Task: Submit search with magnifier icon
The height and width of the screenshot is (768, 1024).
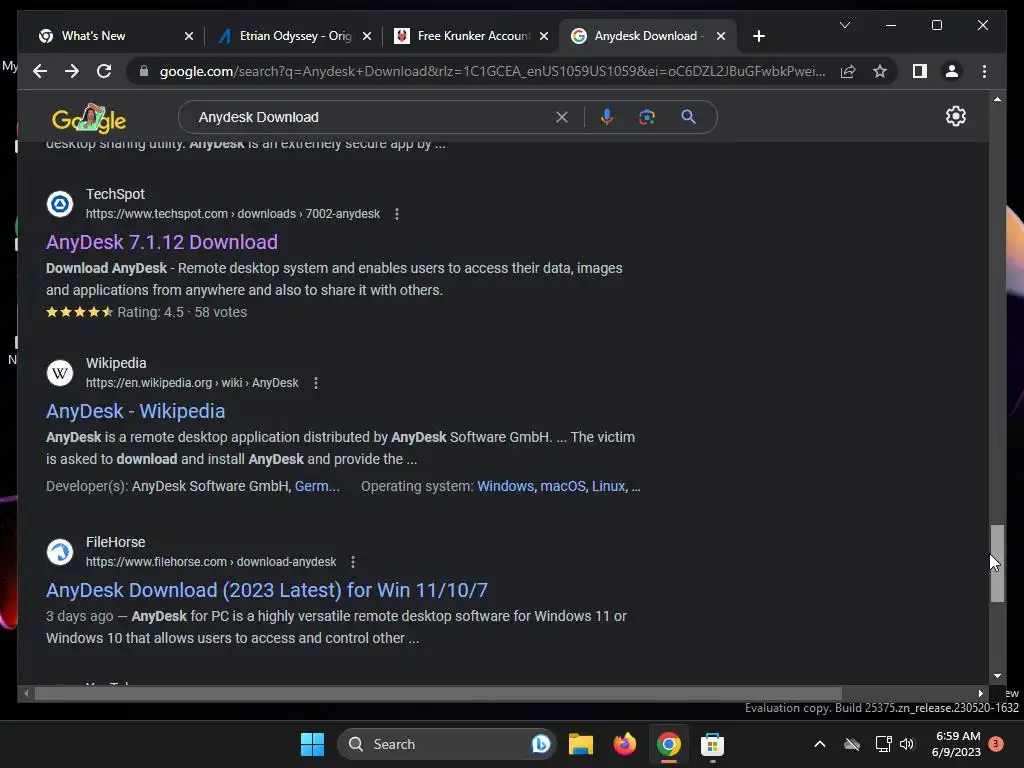Action: click(x=688, y=117)
